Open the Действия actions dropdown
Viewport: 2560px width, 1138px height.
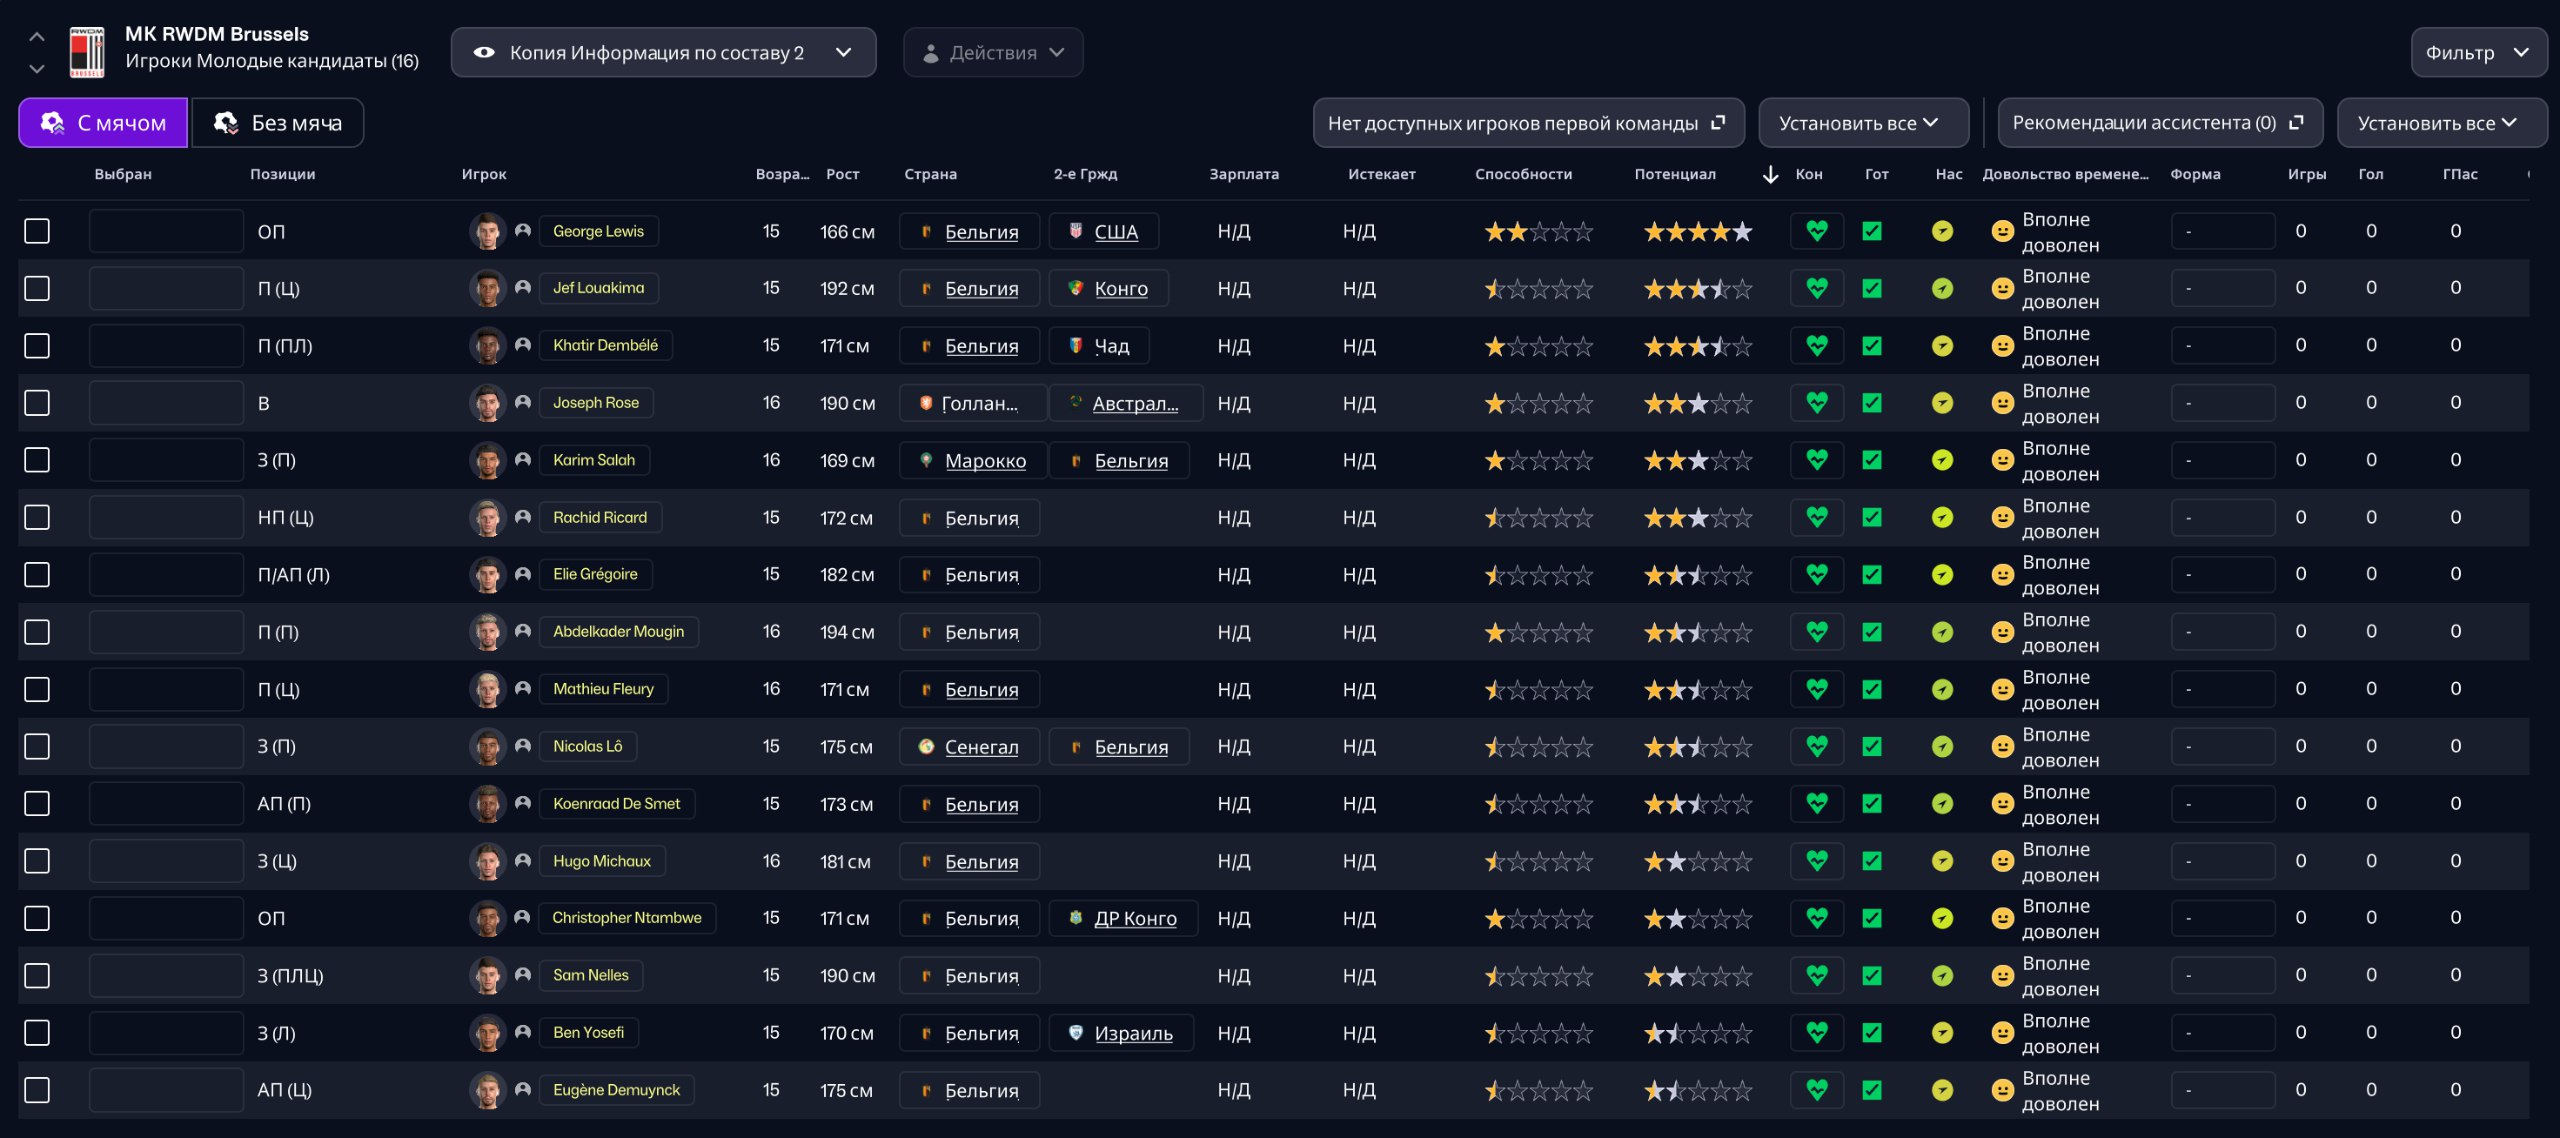point(992,53)
